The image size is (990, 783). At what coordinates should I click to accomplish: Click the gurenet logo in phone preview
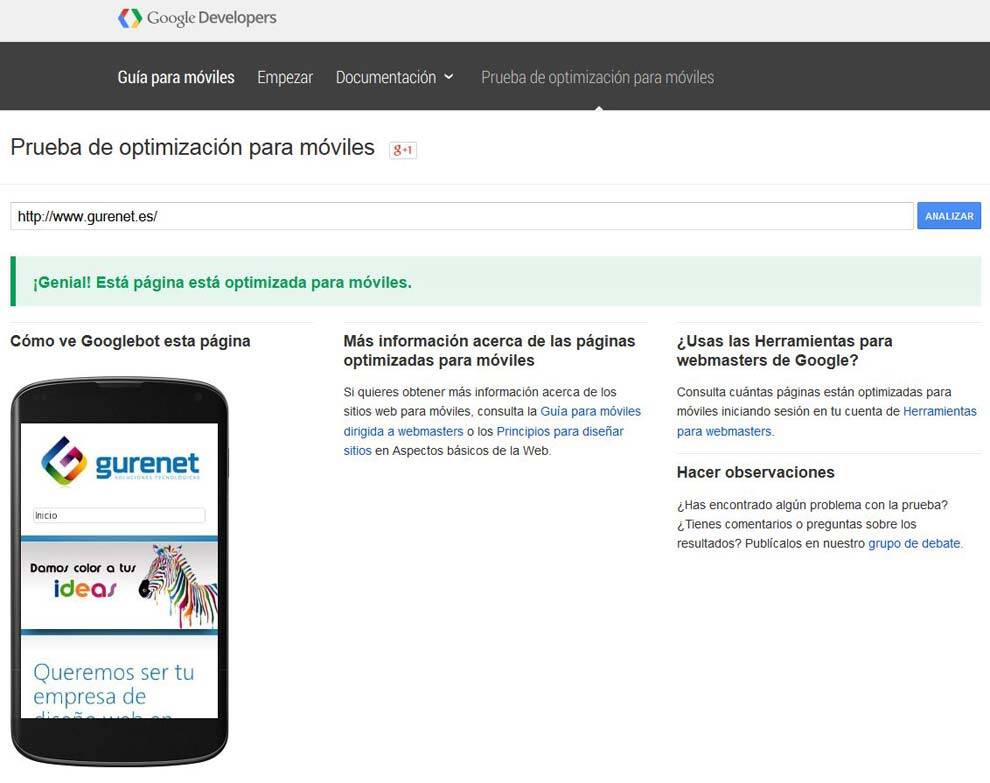tap(120, 461)
